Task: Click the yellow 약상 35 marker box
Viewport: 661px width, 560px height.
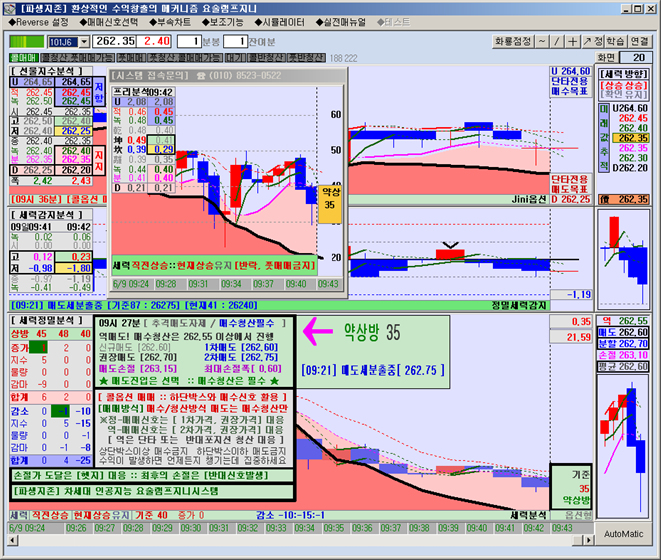Action: (x=330, y=204)
